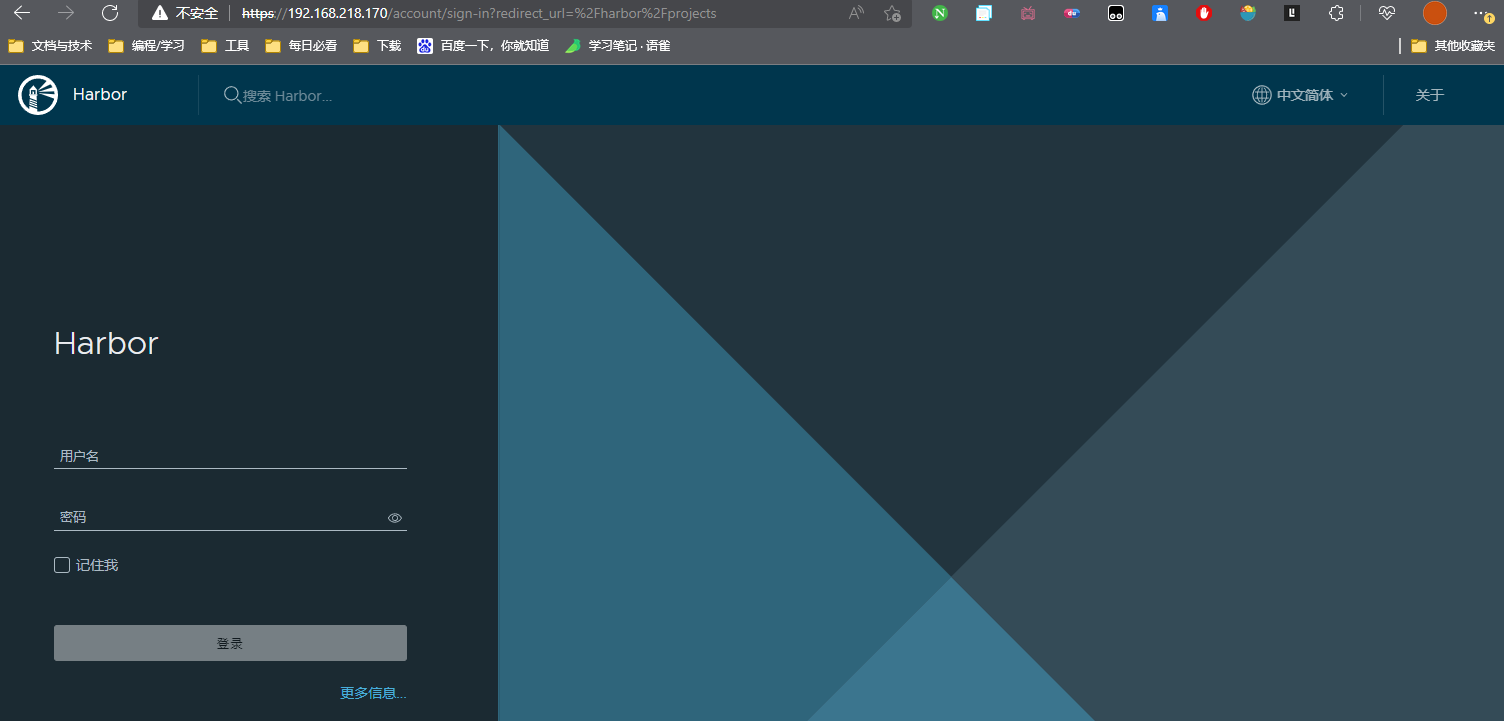Click the green N extension icon
Viewport: 1504px width, 721px height.
click(x=940, y=13)
